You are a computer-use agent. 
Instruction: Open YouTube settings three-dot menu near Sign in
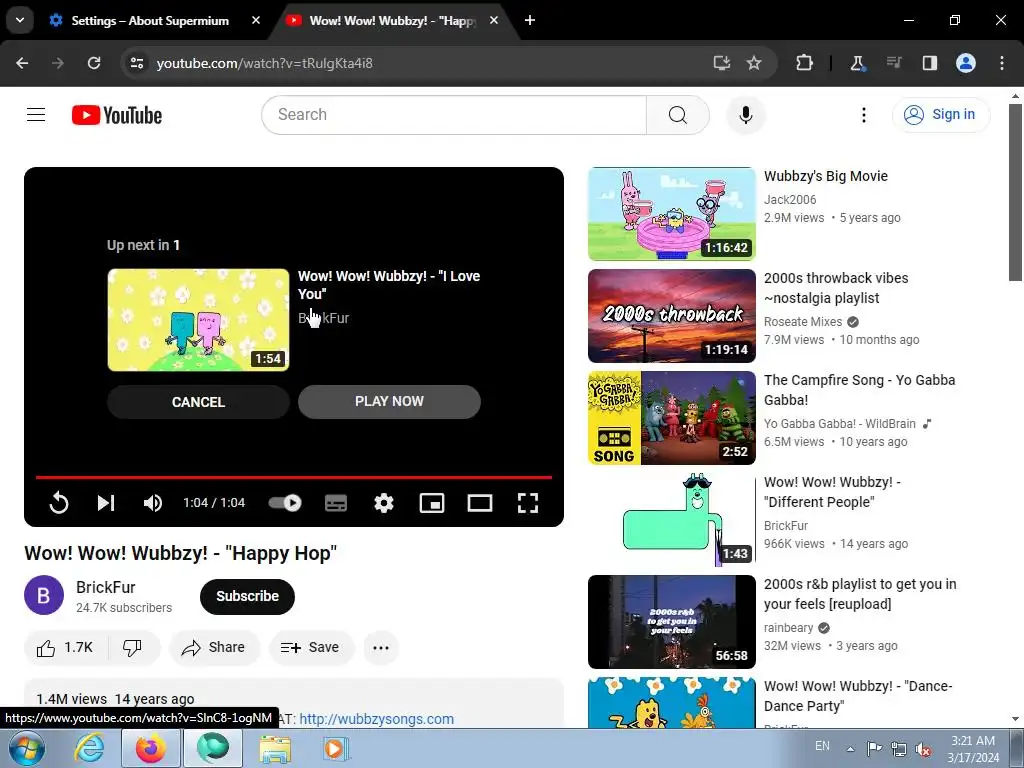[x=863, y=115]
